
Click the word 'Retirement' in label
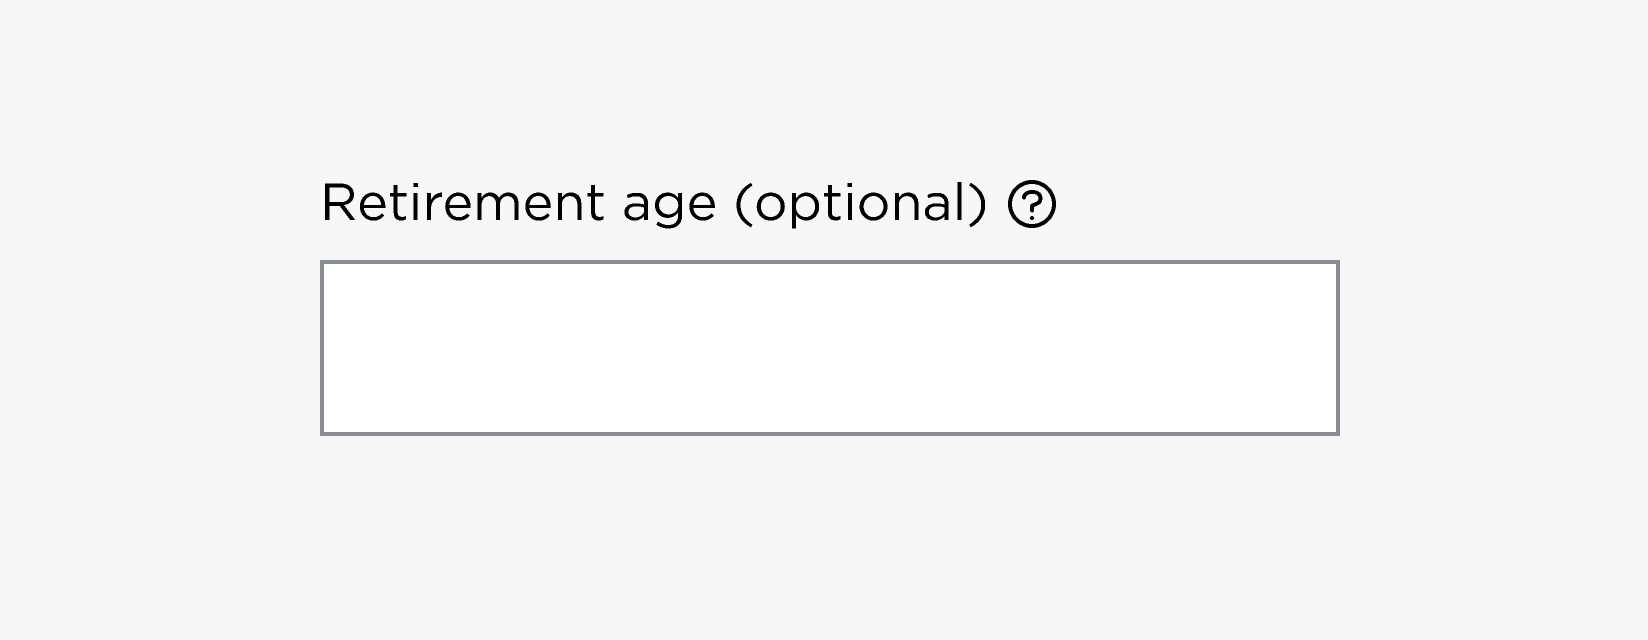pos(462,203)
